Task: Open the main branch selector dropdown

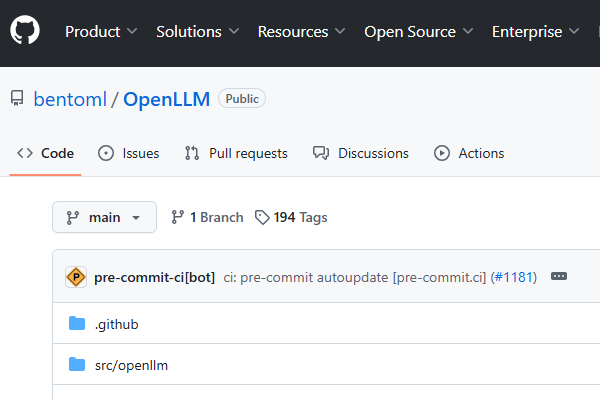Action: point(104,217)
